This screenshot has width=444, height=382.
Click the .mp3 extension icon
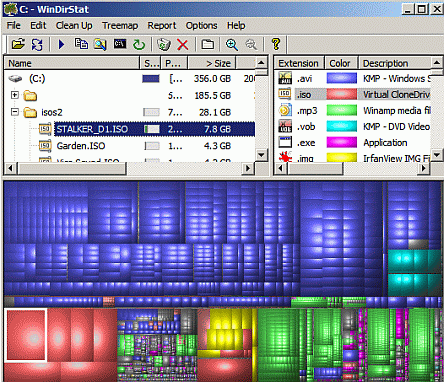(285, 110)
